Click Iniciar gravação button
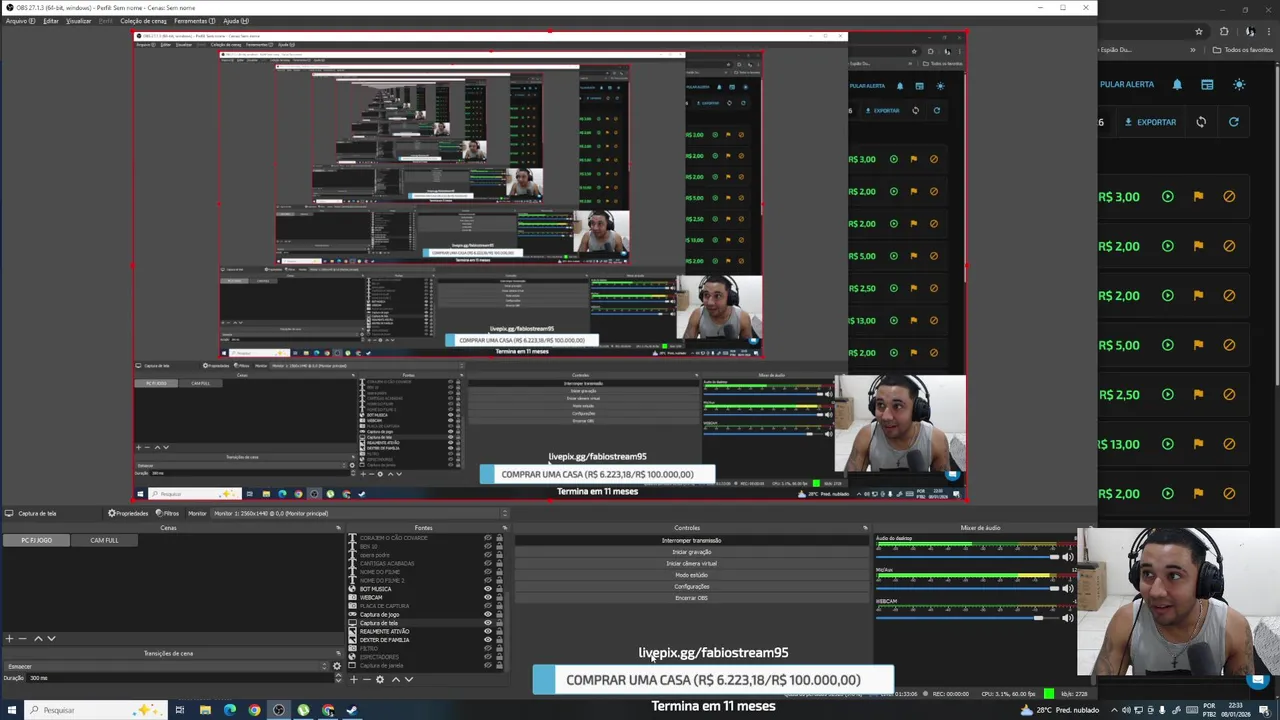The height and width of the screenshot is (720, 1280). click(691, 552)
